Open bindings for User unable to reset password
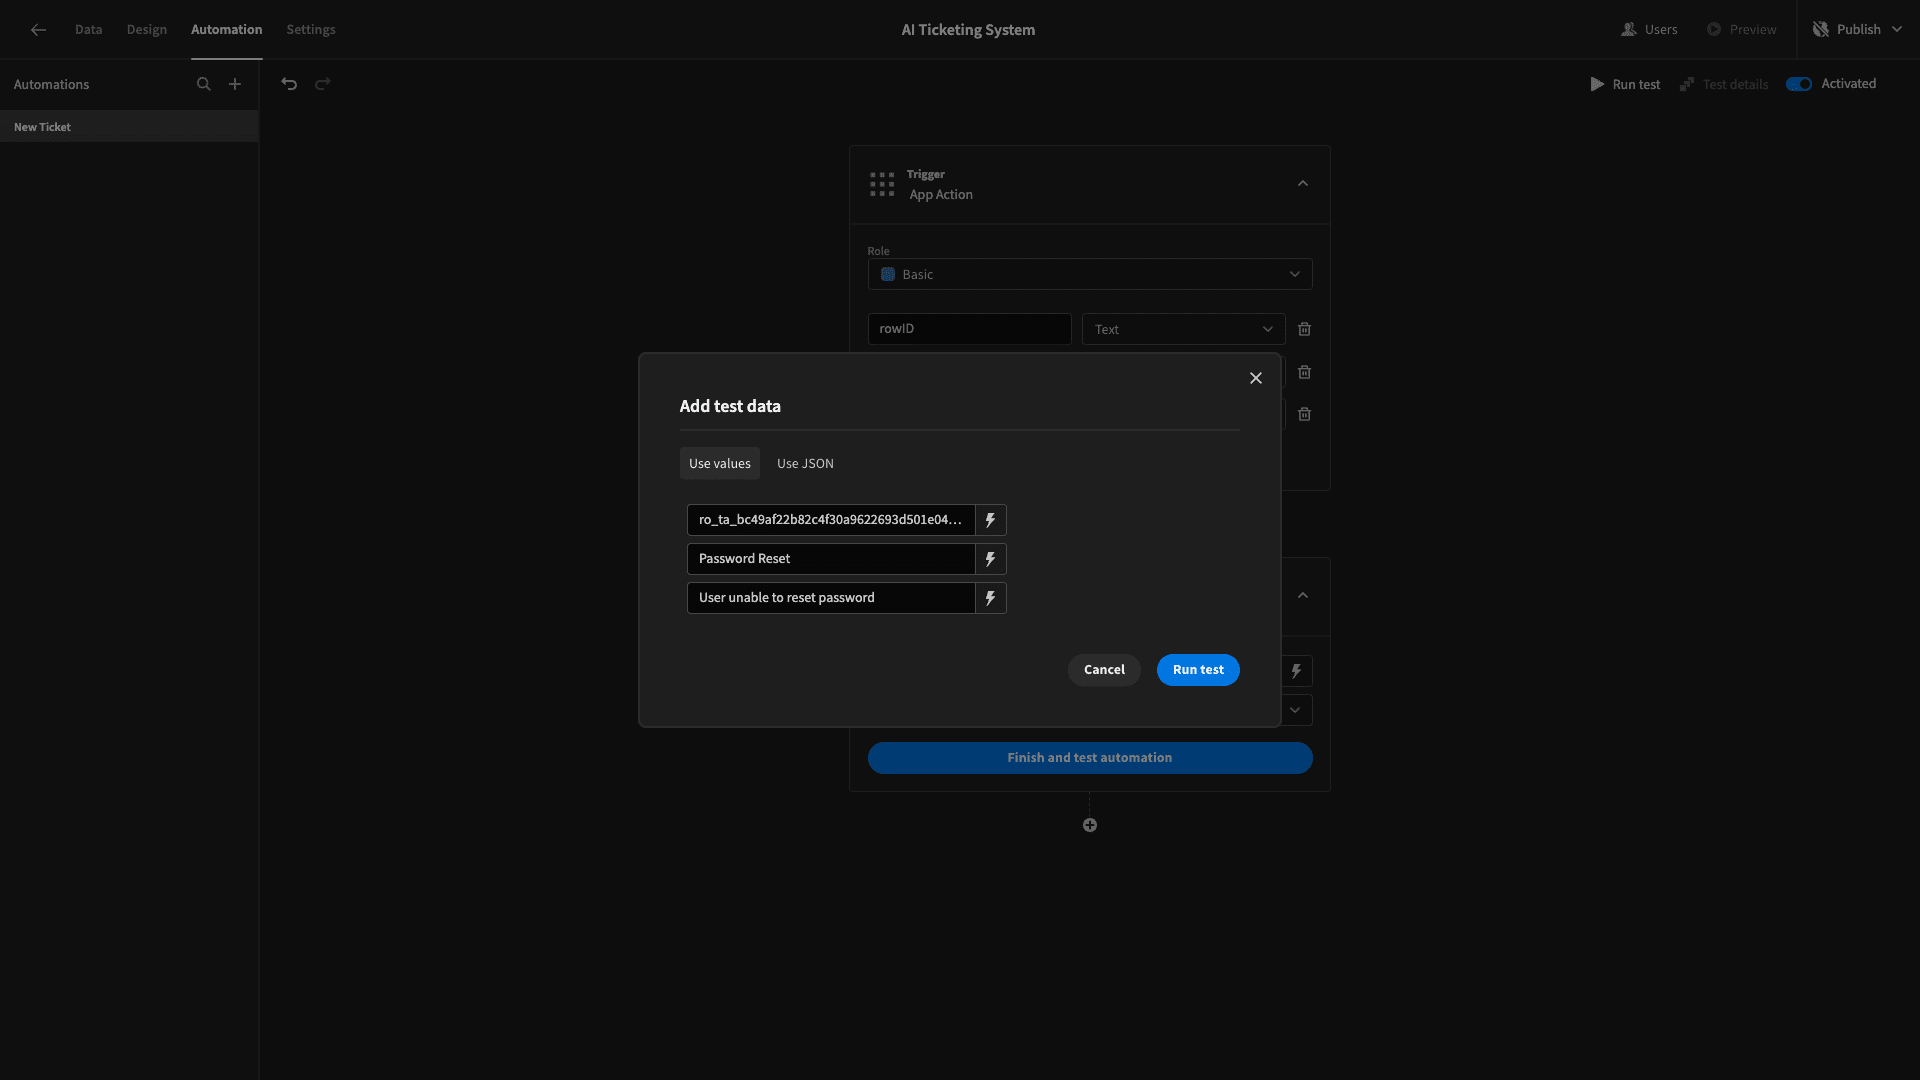 click(x=990, y=598)
